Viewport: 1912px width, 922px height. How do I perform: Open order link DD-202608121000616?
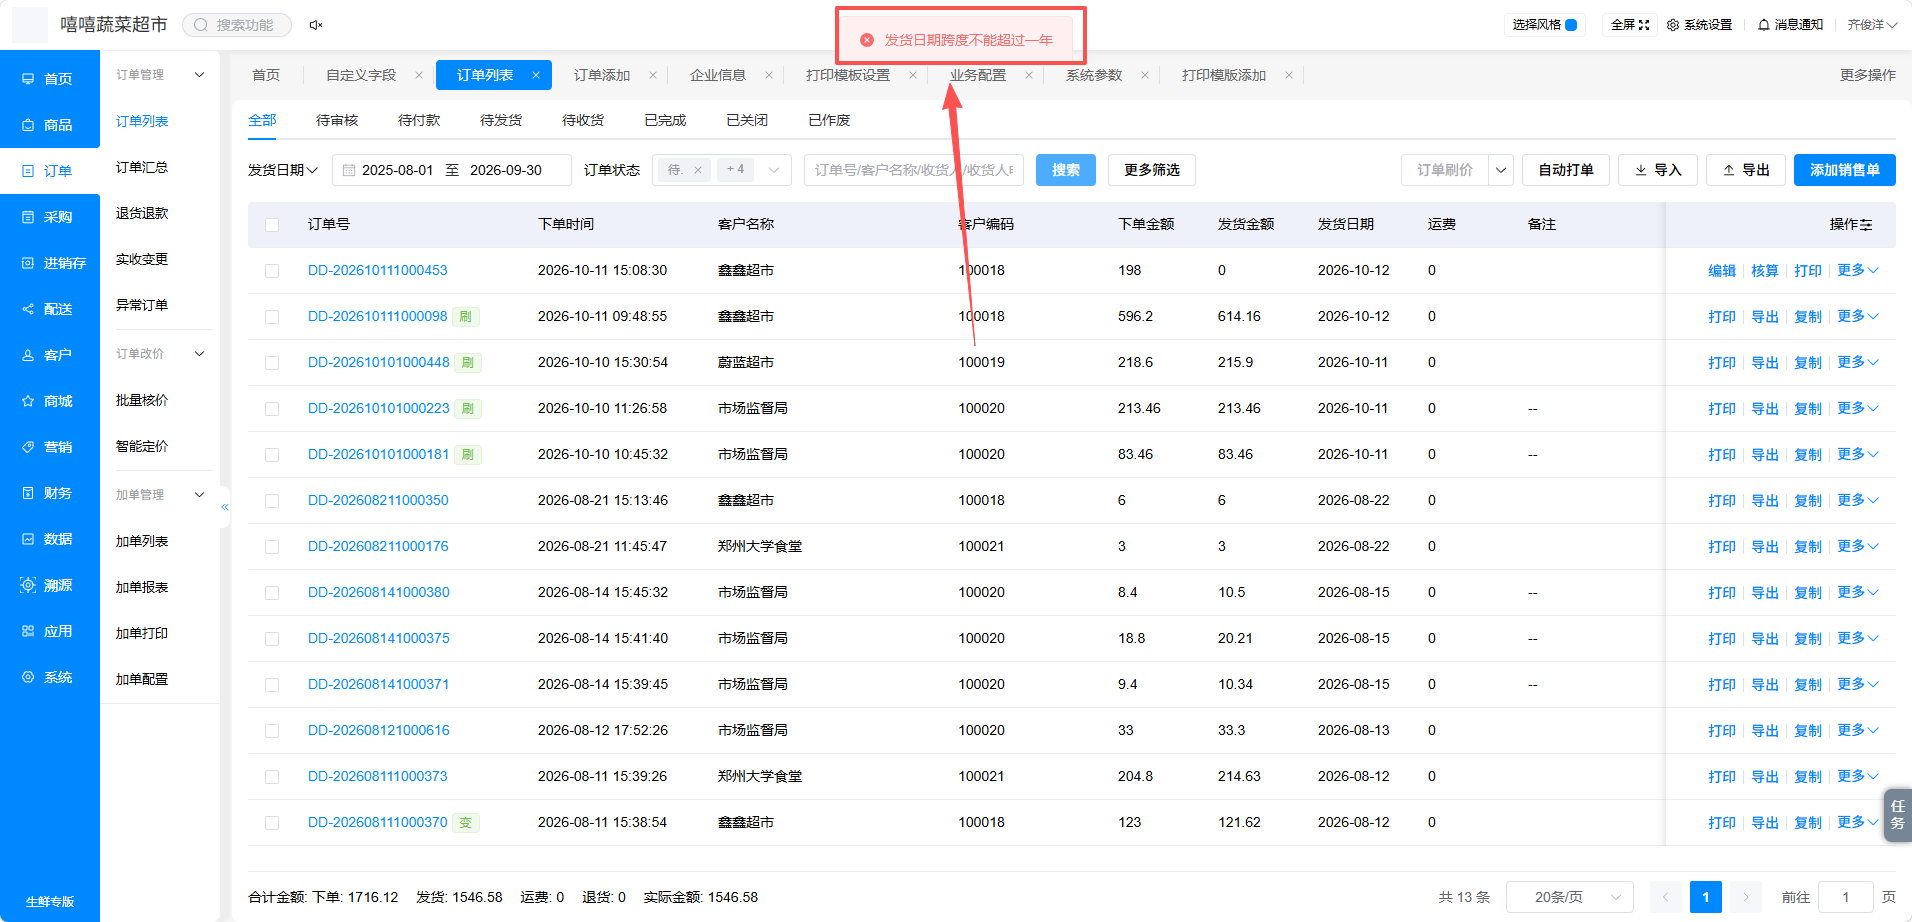click(x=379, y=730)
